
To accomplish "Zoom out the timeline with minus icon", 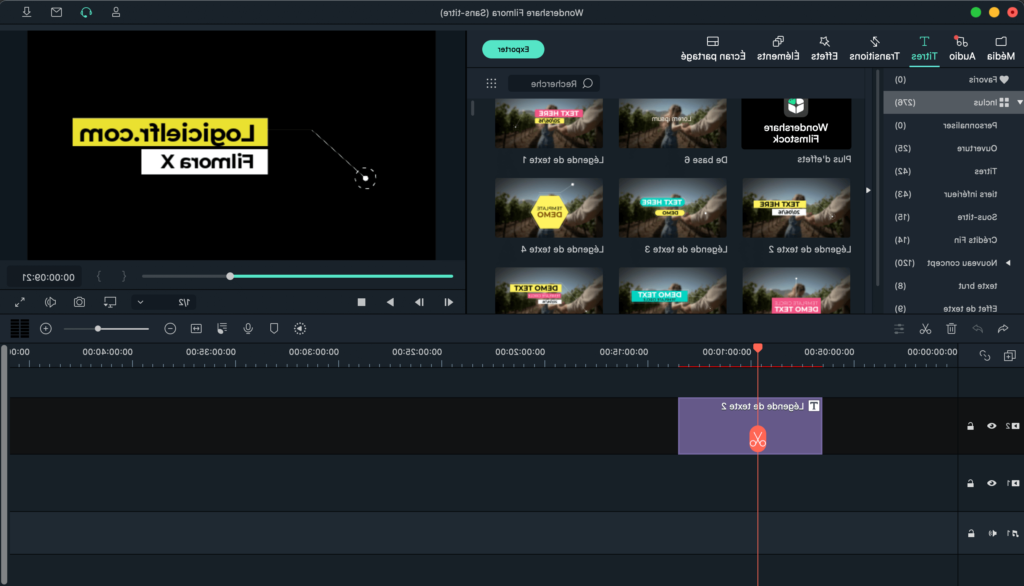I will pos(170,329).
